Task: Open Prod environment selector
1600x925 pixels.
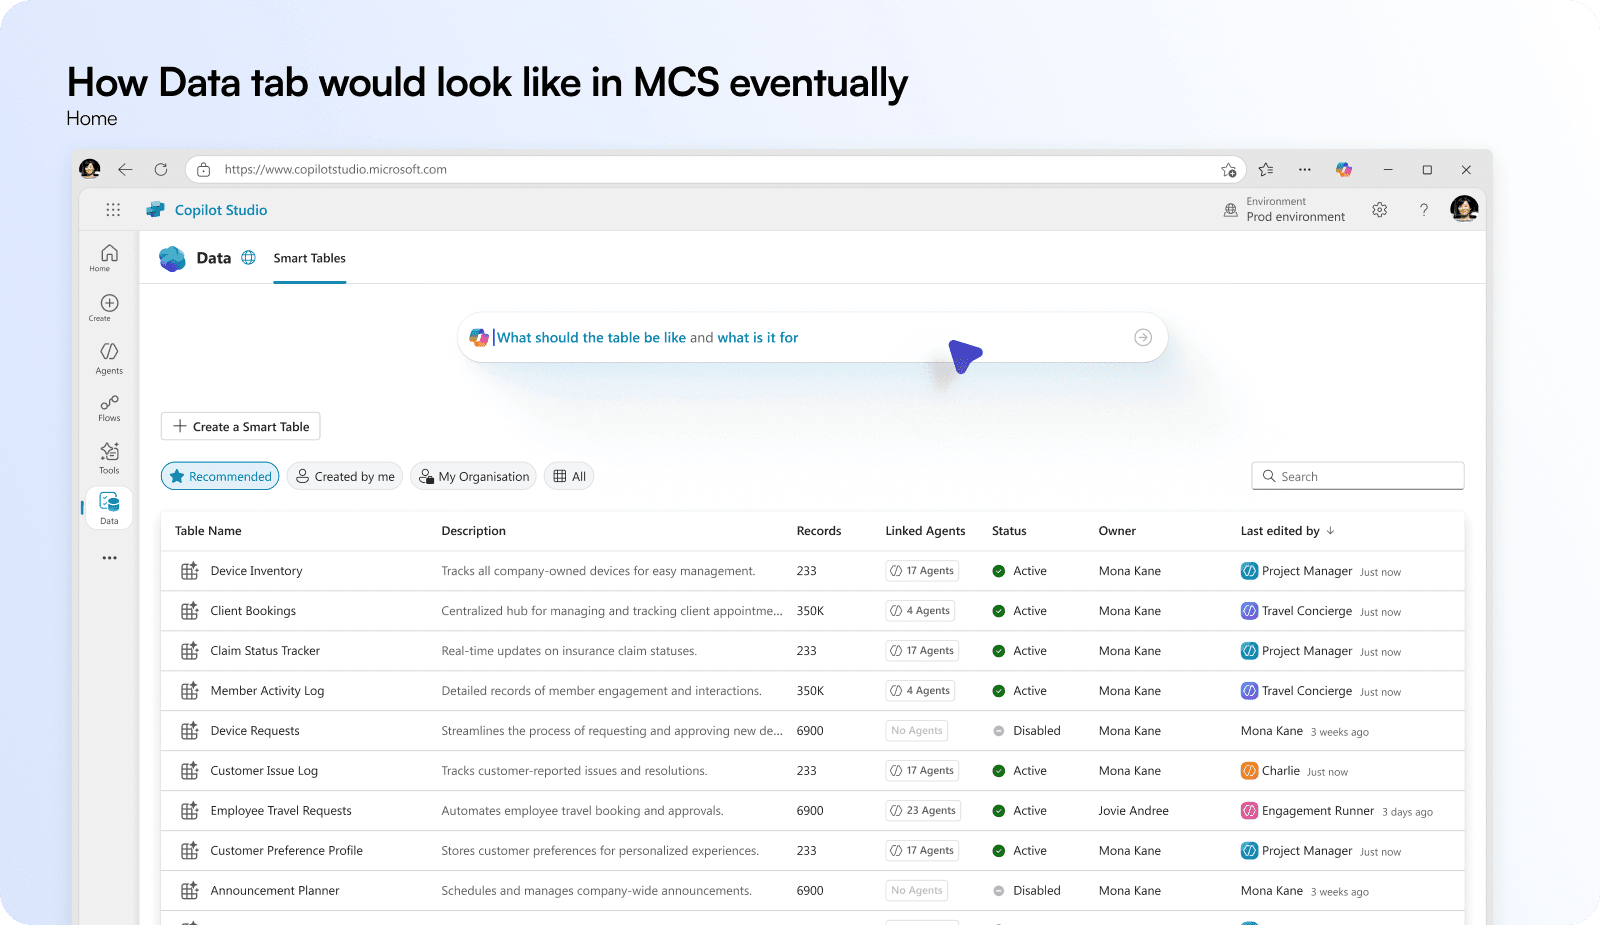Action: [1295, 210]
